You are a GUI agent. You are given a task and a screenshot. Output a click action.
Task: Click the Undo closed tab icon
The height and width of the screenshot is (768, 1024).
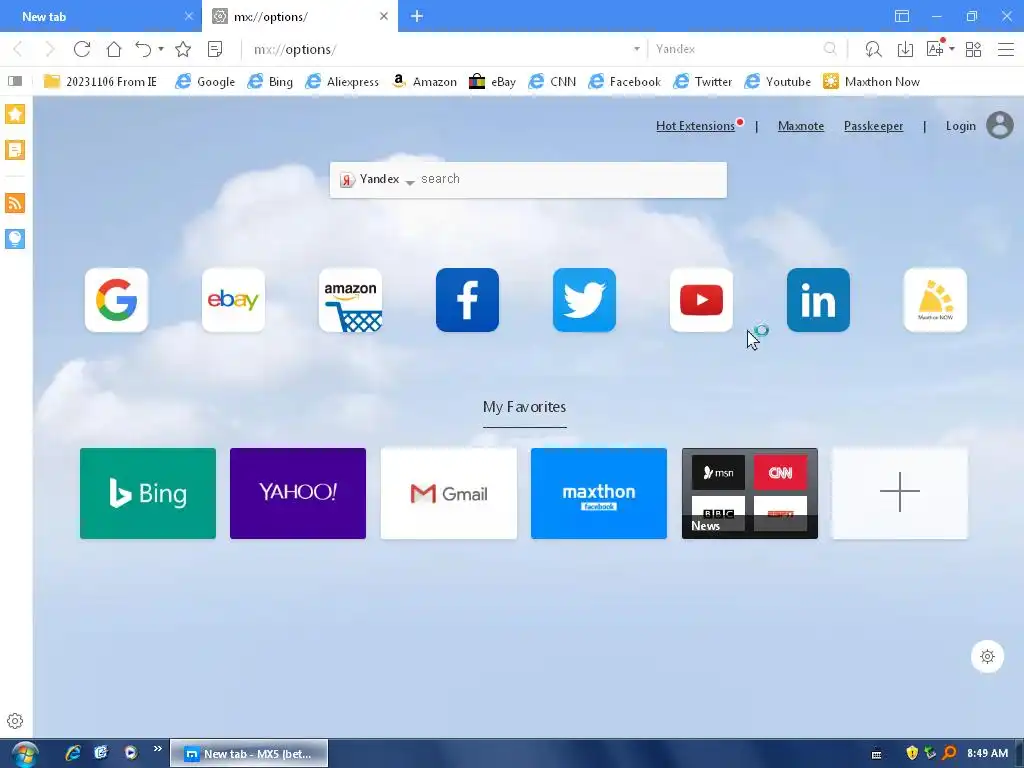pos(143,49)
